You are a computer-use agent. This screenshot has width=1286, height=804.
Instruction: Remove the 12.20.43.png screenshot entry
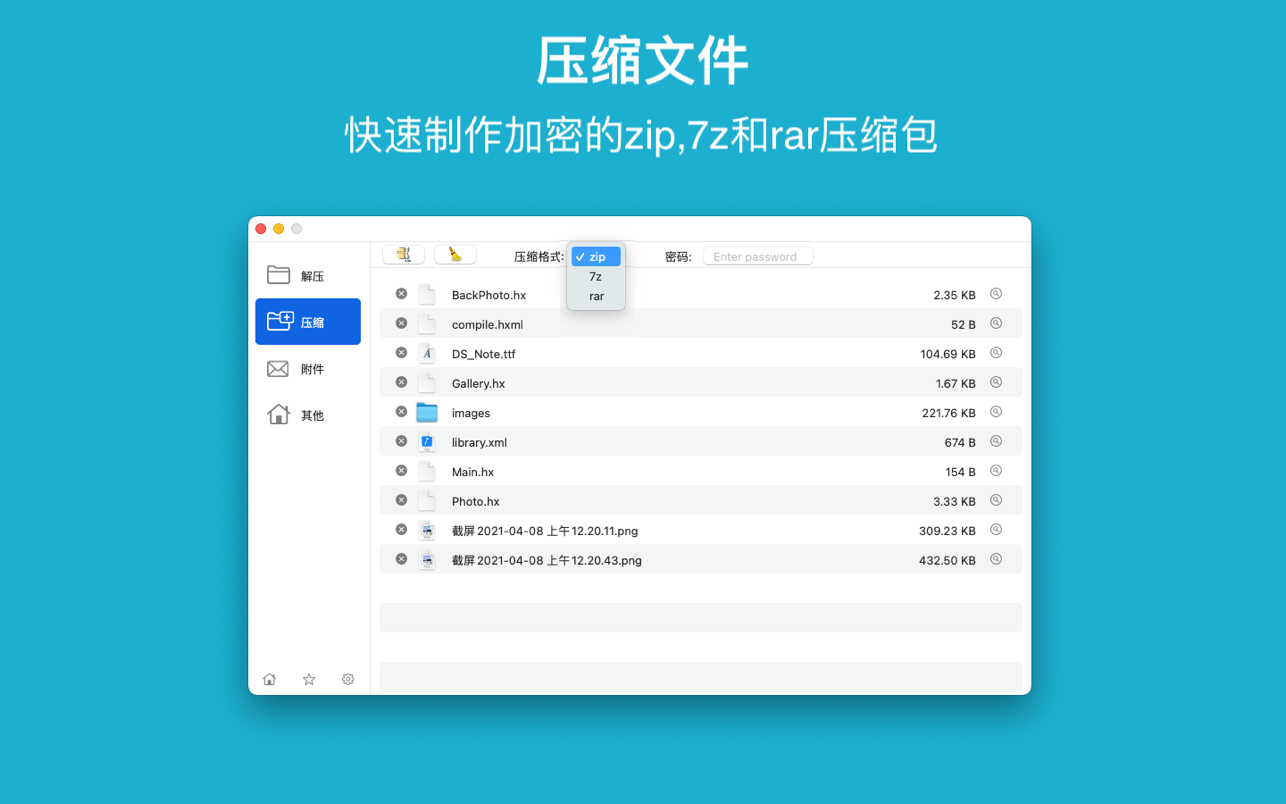click(x=401, y=559)
